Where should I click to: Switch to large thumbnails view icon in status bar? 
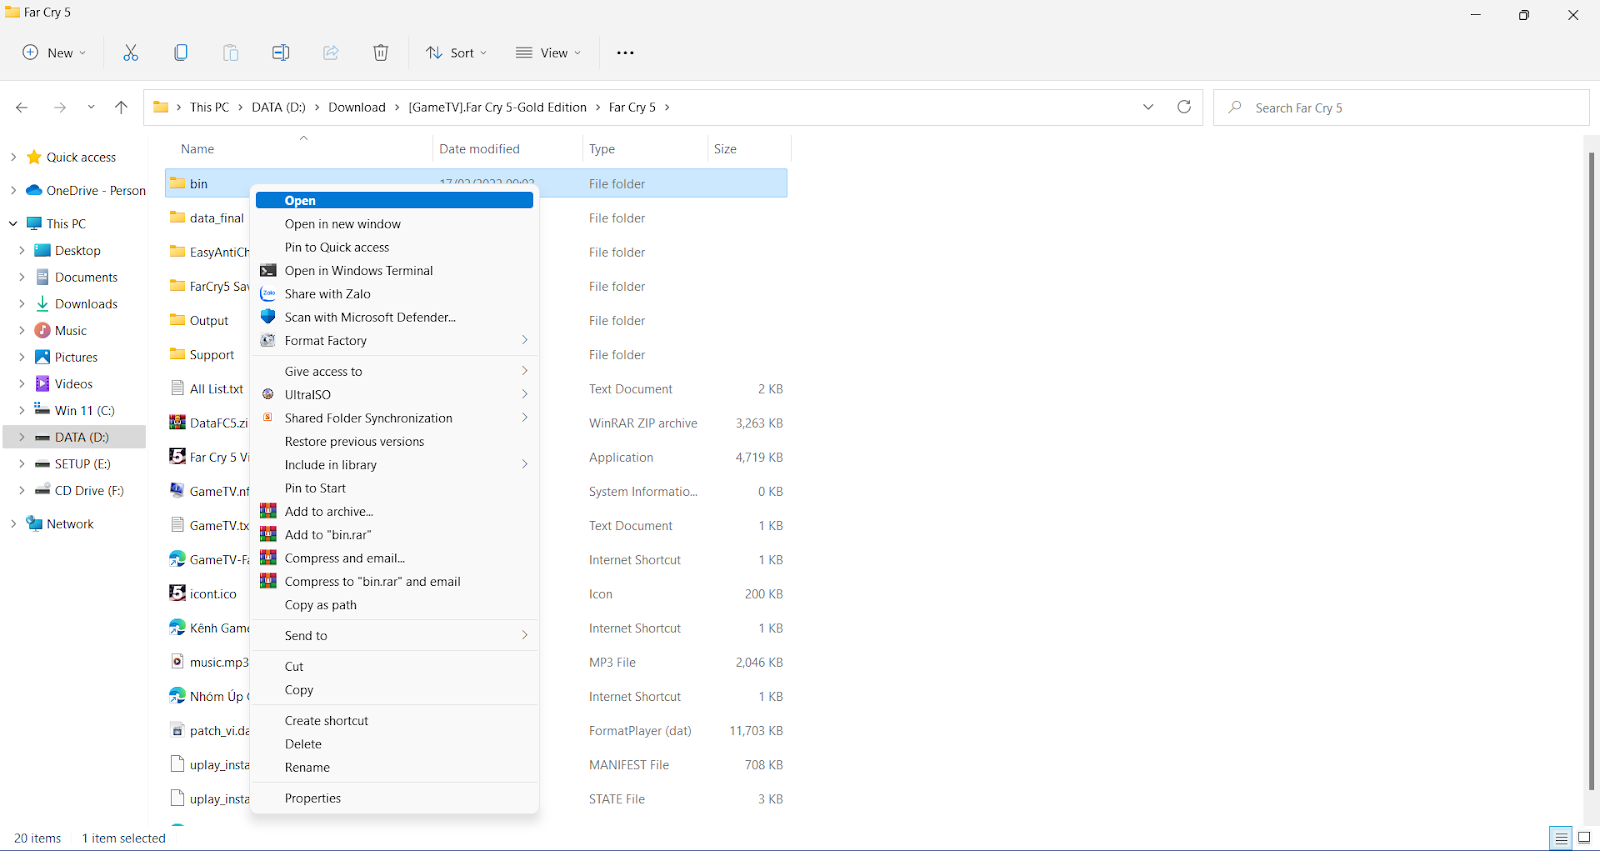coord(1584,838)
